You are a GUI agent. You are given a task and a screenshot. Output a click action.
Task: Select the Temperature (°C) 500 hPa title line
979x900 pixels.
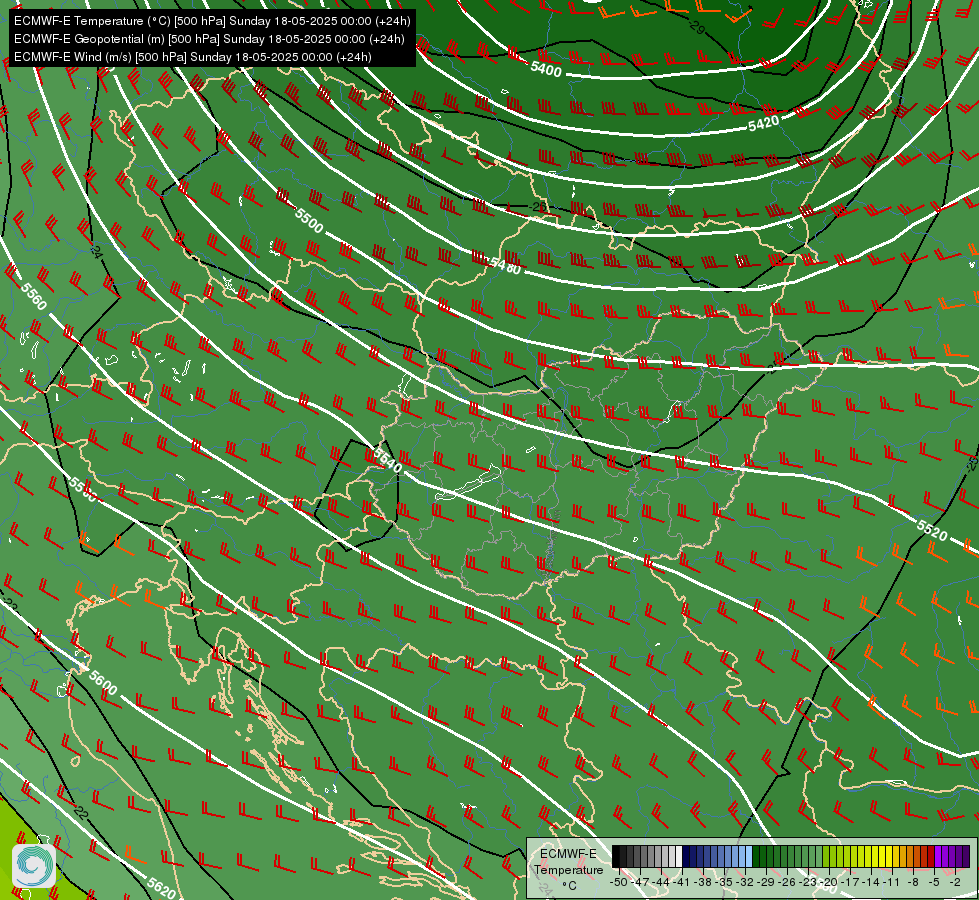pos(212,21)
